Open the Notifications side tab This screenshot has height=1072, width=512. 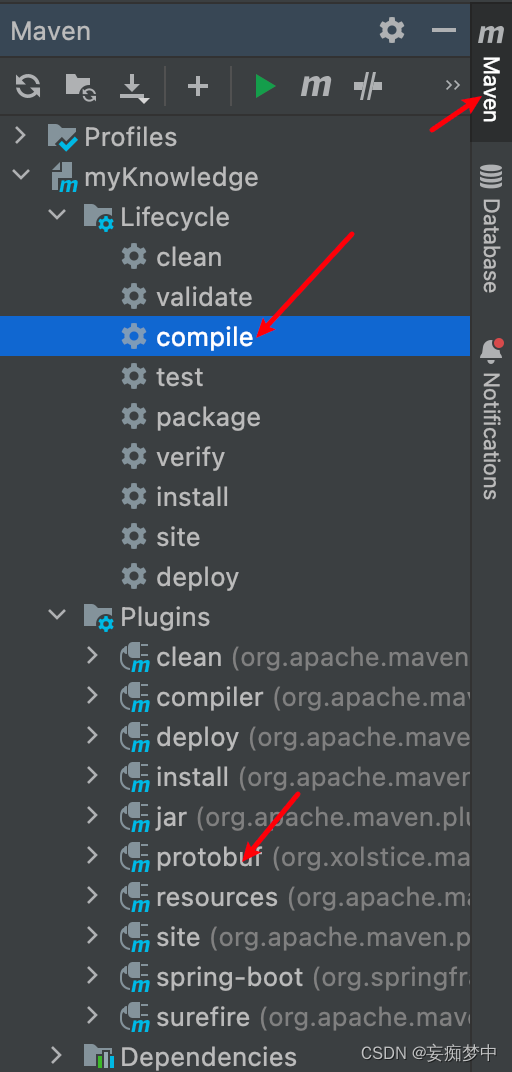(490, 419)
